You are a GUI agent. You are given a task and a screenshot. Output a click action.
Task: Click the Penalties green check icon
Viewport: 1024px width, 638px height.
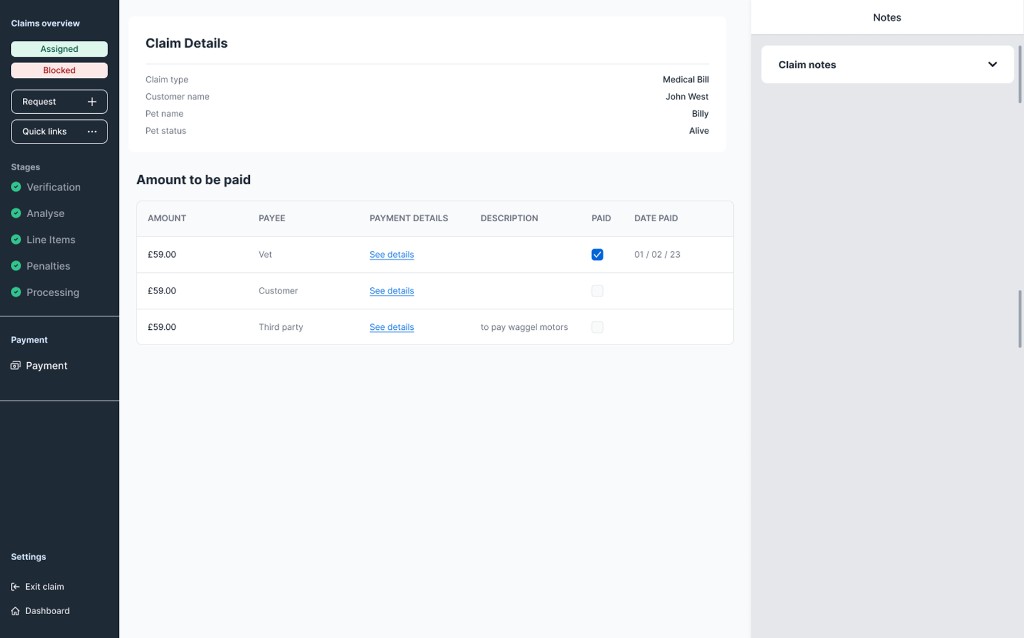tap(16, 266)
